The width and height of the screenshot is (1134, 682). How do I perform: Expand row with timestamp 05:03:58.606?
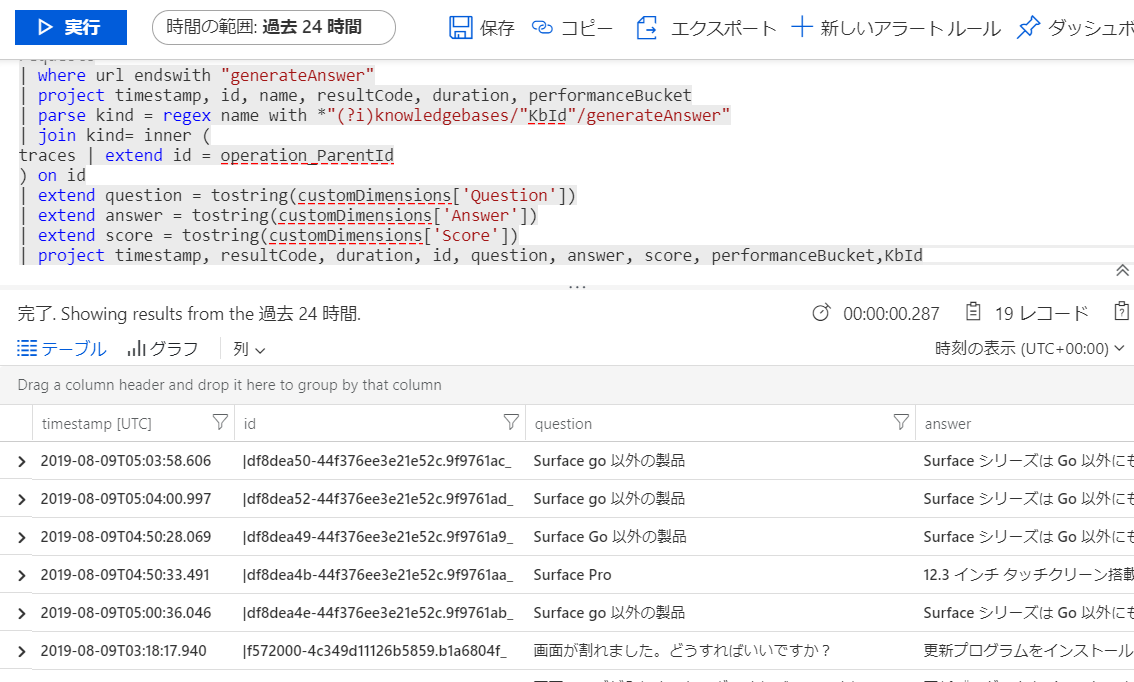(22, 461)
